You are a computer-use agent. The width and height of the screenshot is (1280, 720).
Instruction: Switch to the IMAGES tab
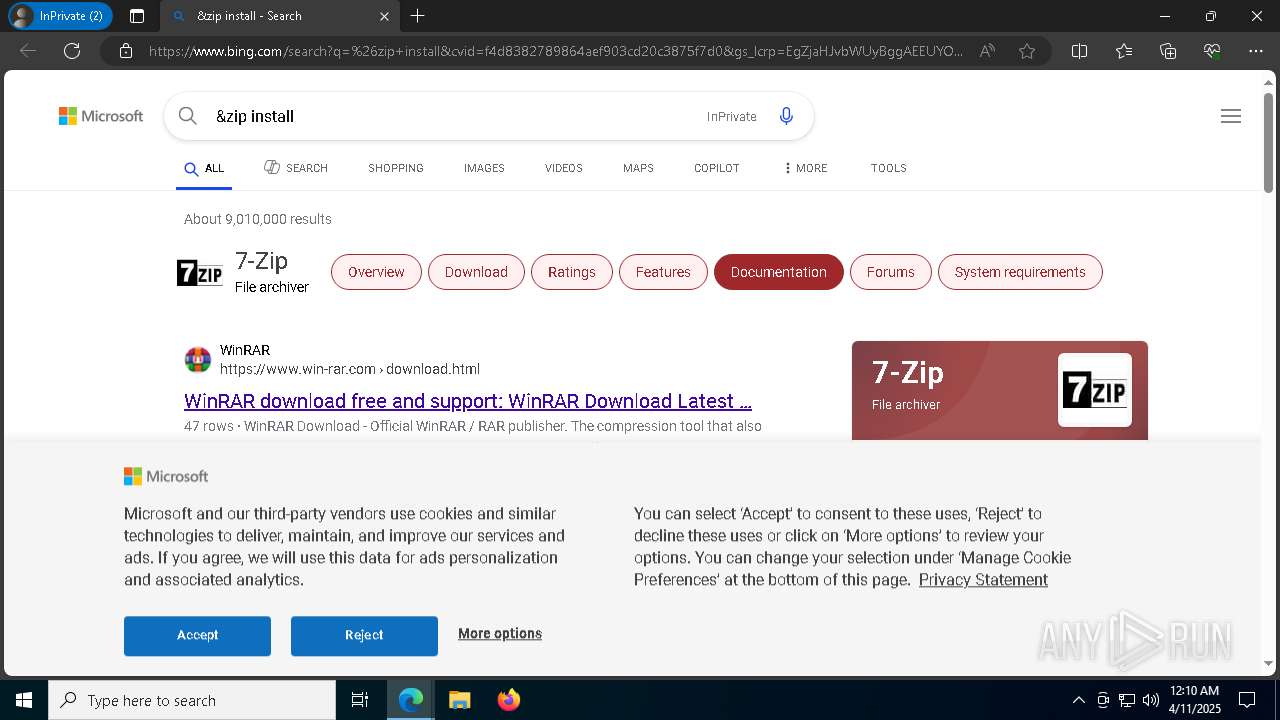[484, 168]
